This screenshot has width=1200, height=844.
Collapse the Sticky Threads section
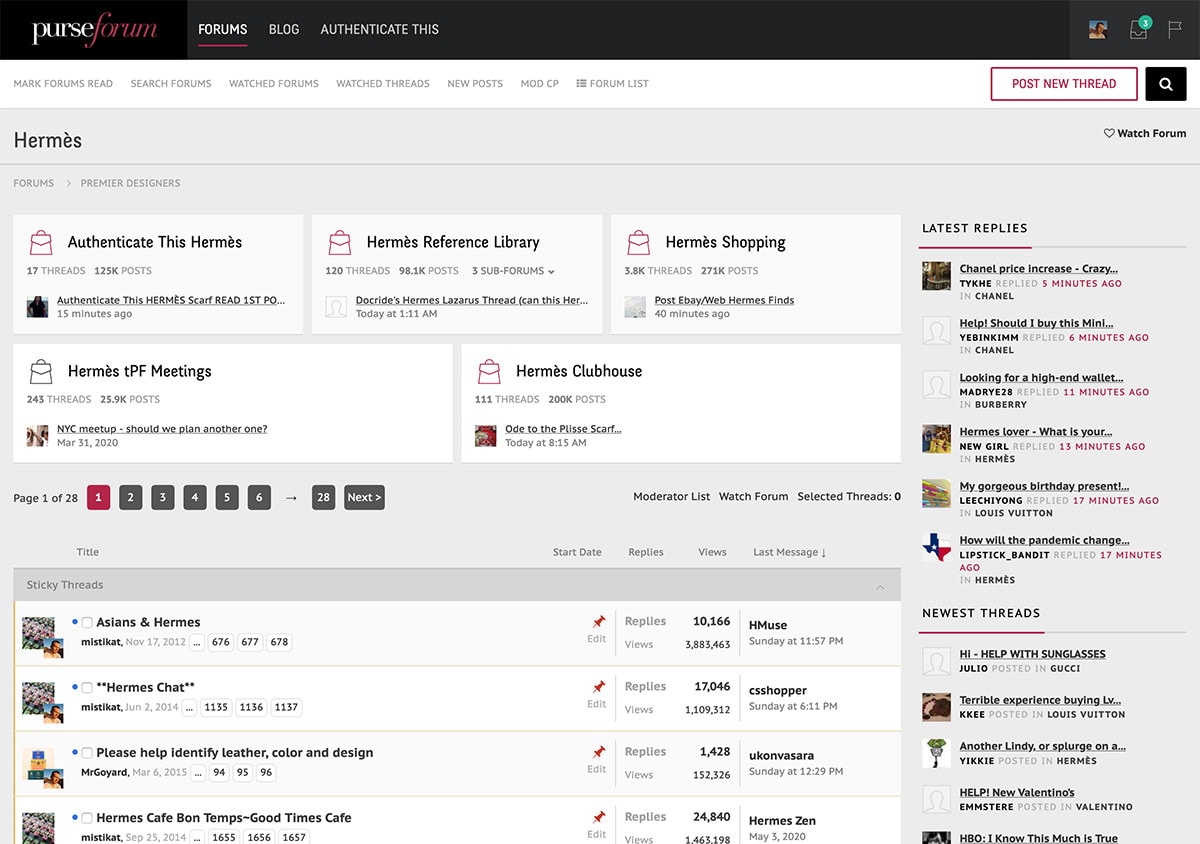click(x=880, y=586)
